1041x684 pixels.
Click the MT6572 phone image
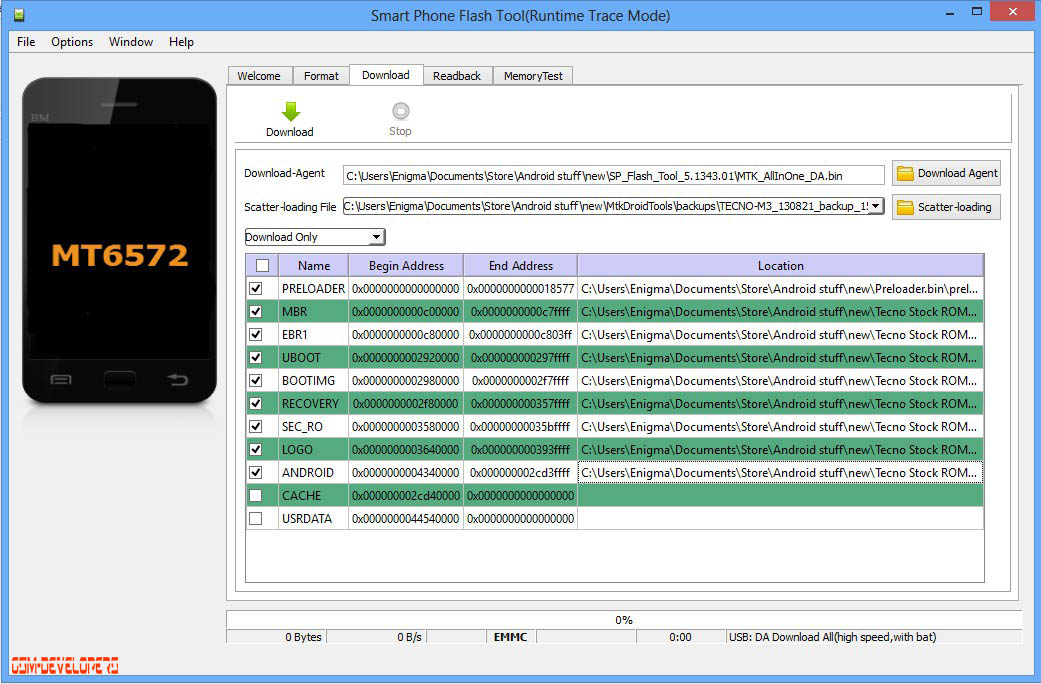coord(120,240)
